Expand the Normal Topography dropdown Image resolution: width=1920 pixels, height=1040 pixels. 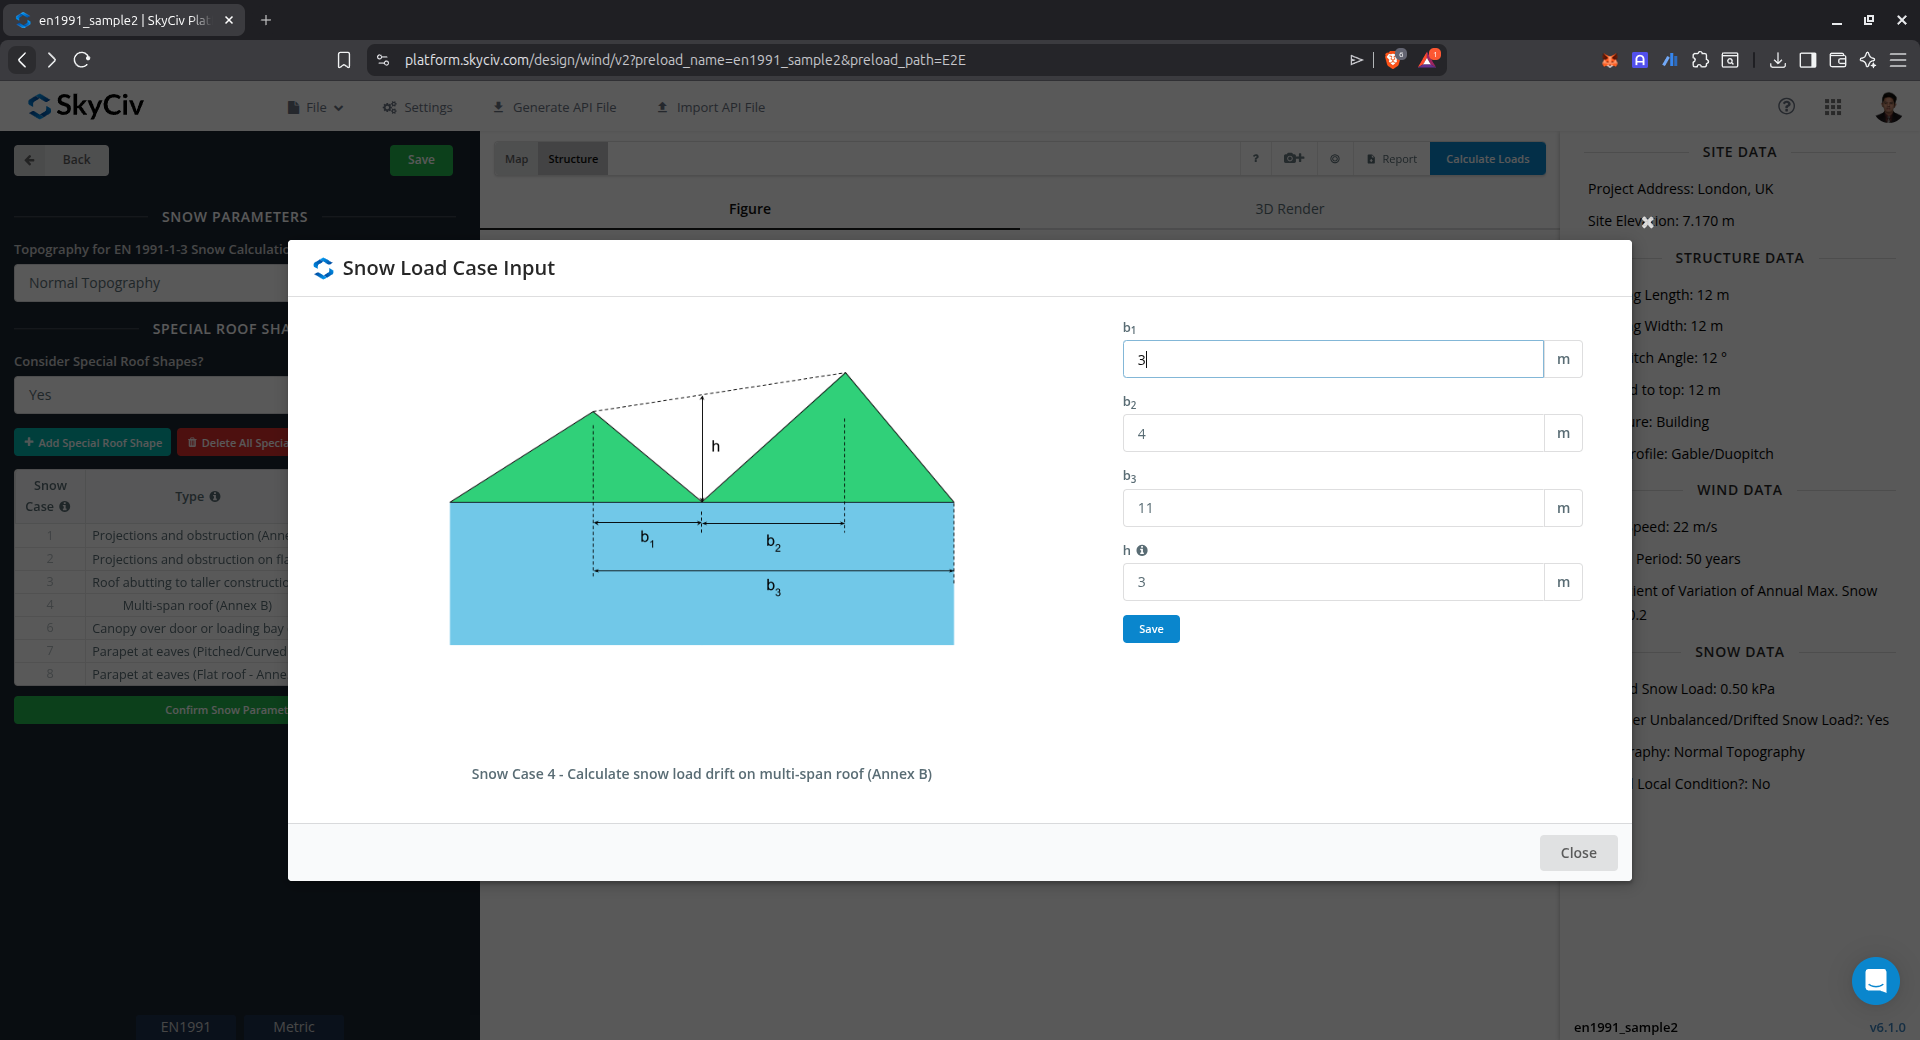(x=150, y=283)
